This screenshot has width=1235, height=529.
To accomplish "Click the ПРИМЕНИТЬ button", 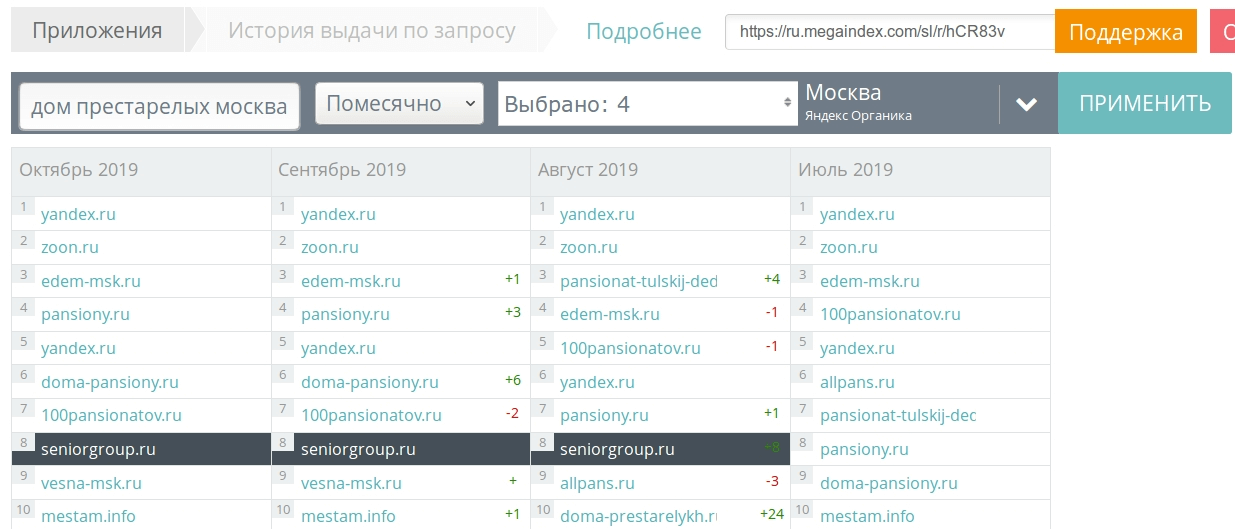I will (1145, 103).
